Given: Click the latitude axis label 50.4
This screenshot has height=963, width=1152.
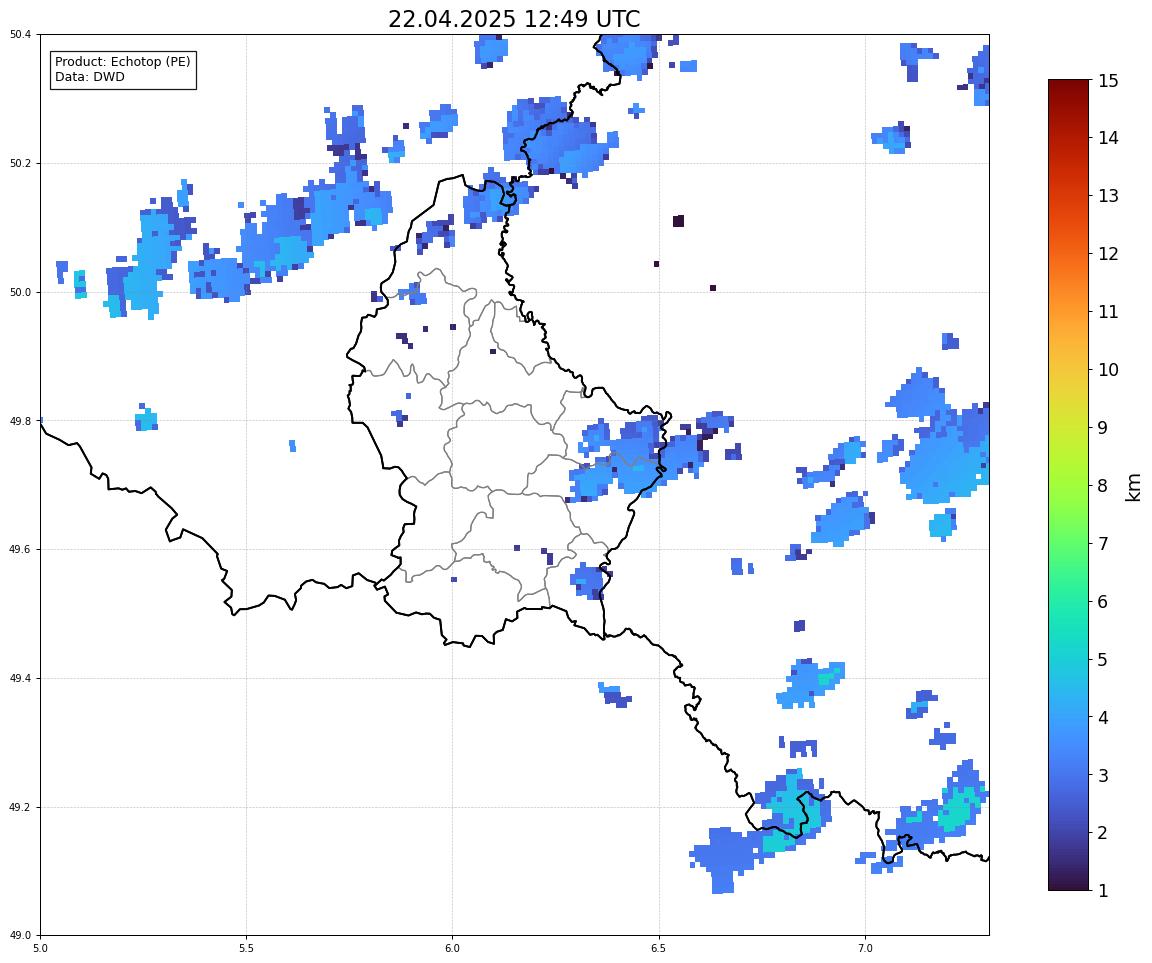Looking at the screenshot, I should pos(21,35).
